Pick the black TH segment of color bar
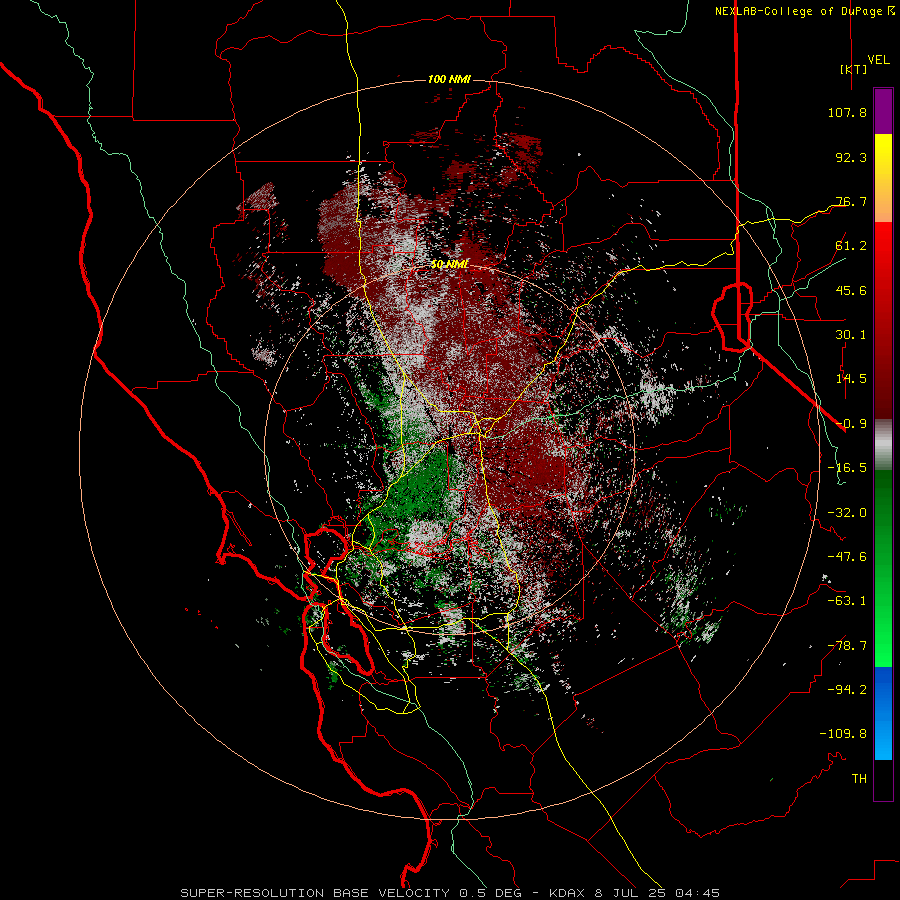Viewport: 900px width, 900px height. click(883, 779)
